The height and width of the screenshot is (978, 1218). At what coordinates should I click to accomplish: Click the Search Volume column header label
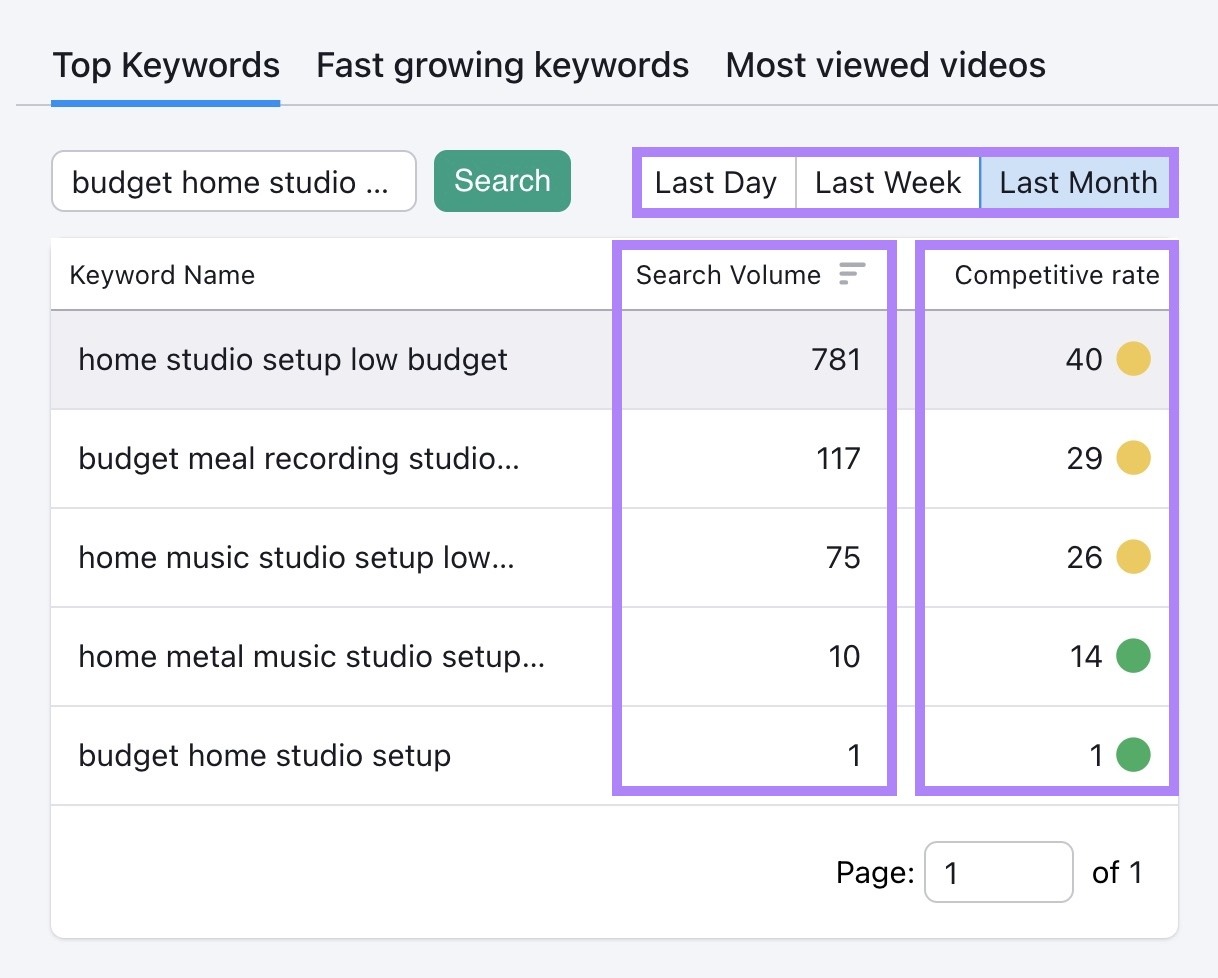coord(728,275)
